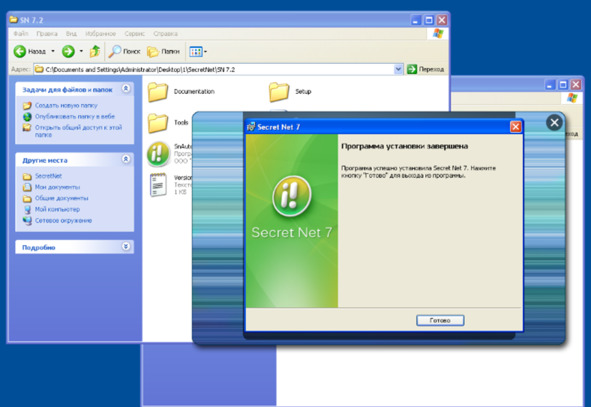Open the SecretNet folder link in sidebar
The width and height of the screenshot is (591, 407).
tap(48, 176)
